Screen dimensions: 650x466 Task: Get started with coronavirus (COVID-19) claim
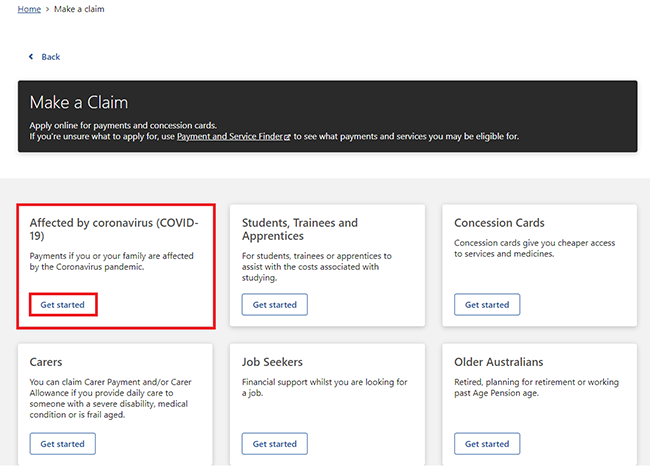tap(63, 305)
